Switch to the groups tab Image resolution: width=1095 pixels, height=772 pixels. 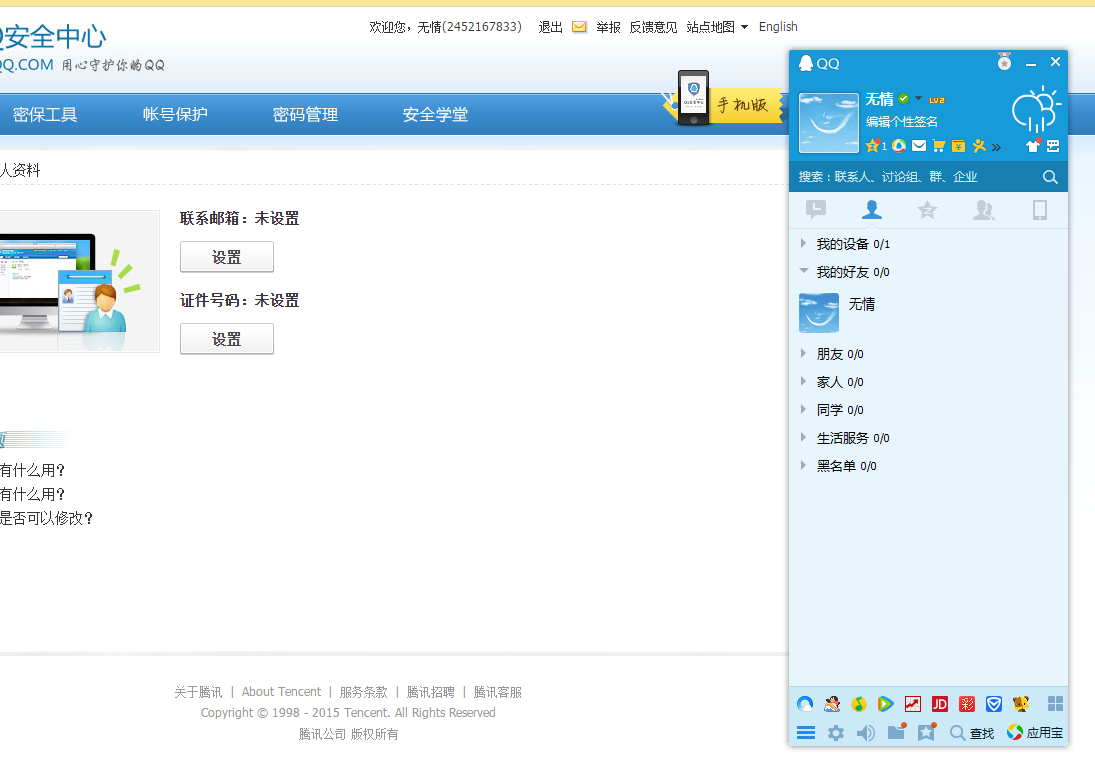tap(983, 210)
